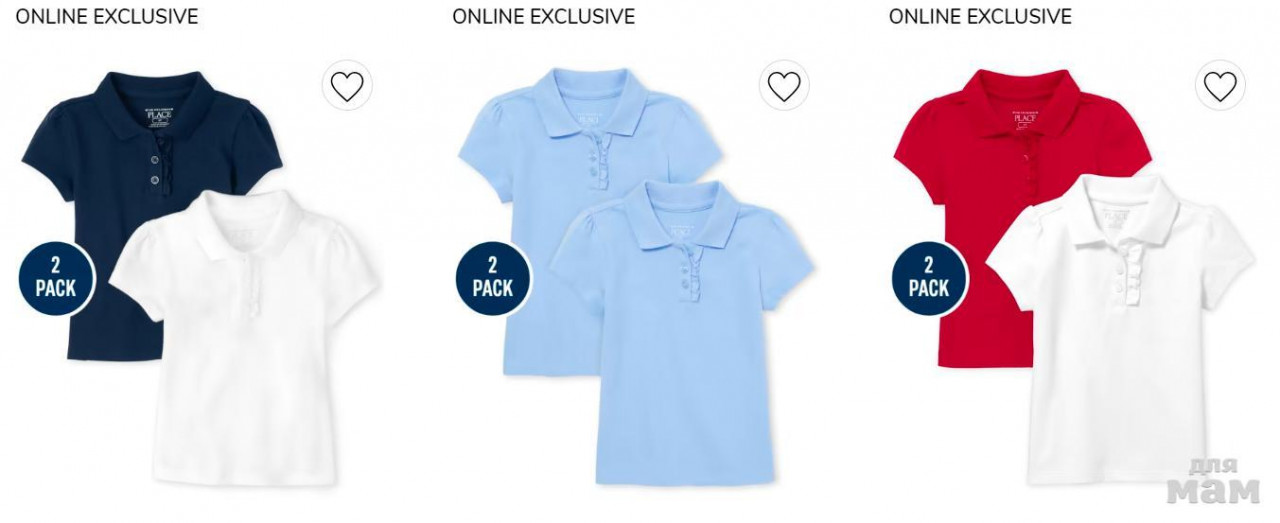Select the 2 PACK badge on the light blue polos
The width and height of the screenshot is (1280, 523).
point(493,277)
